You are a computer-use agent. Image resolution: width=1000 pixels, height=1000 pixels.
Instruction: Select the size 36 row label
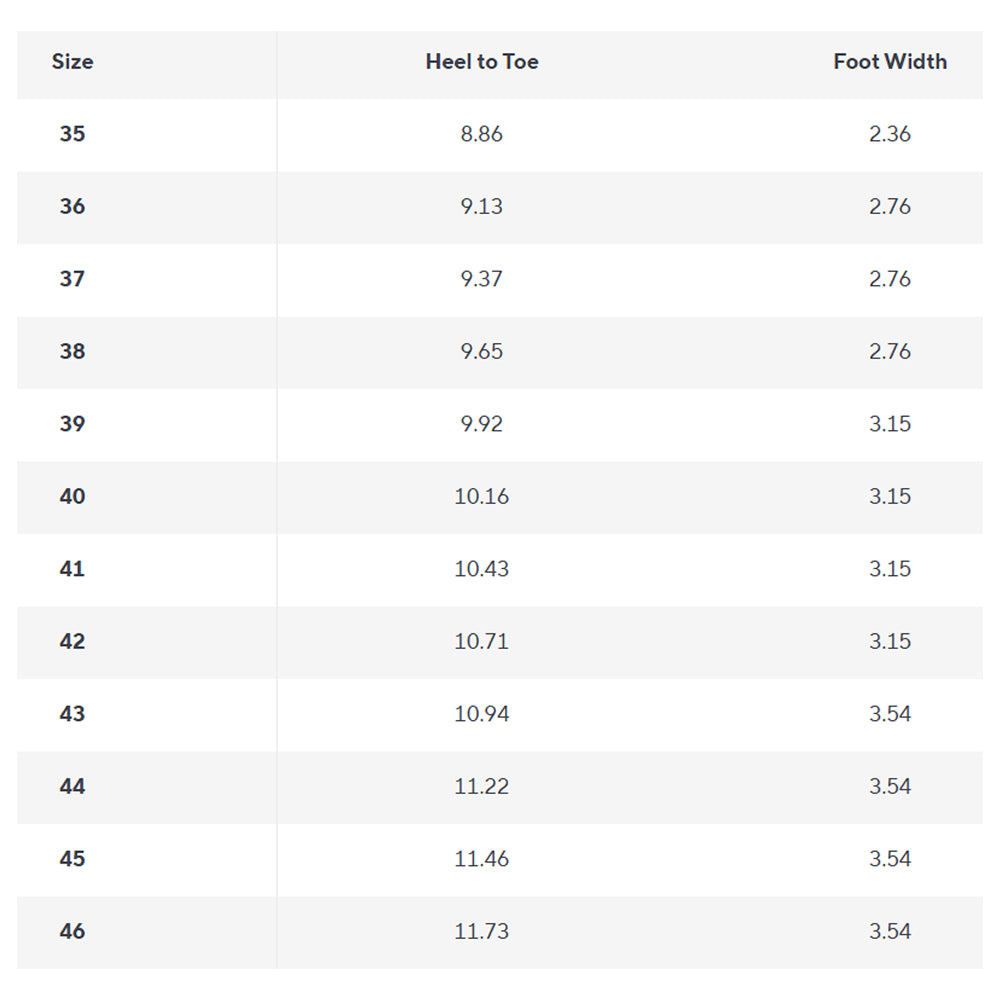pos(72,207)
